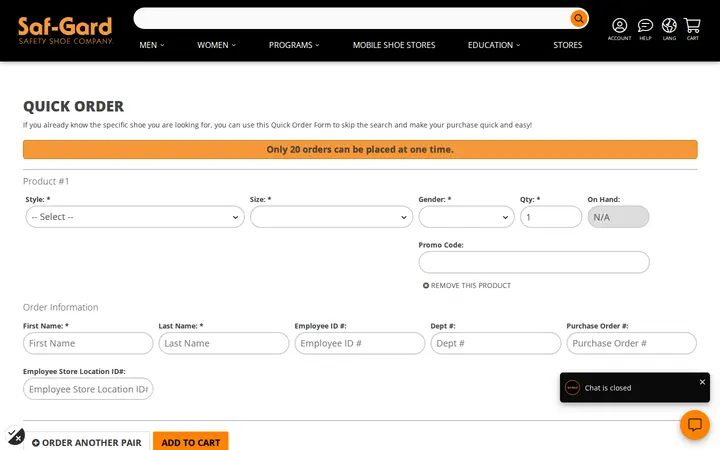The width and height of the screenshot is (720, 450).
Task: Open the Stores page
Action: (568, 45)
